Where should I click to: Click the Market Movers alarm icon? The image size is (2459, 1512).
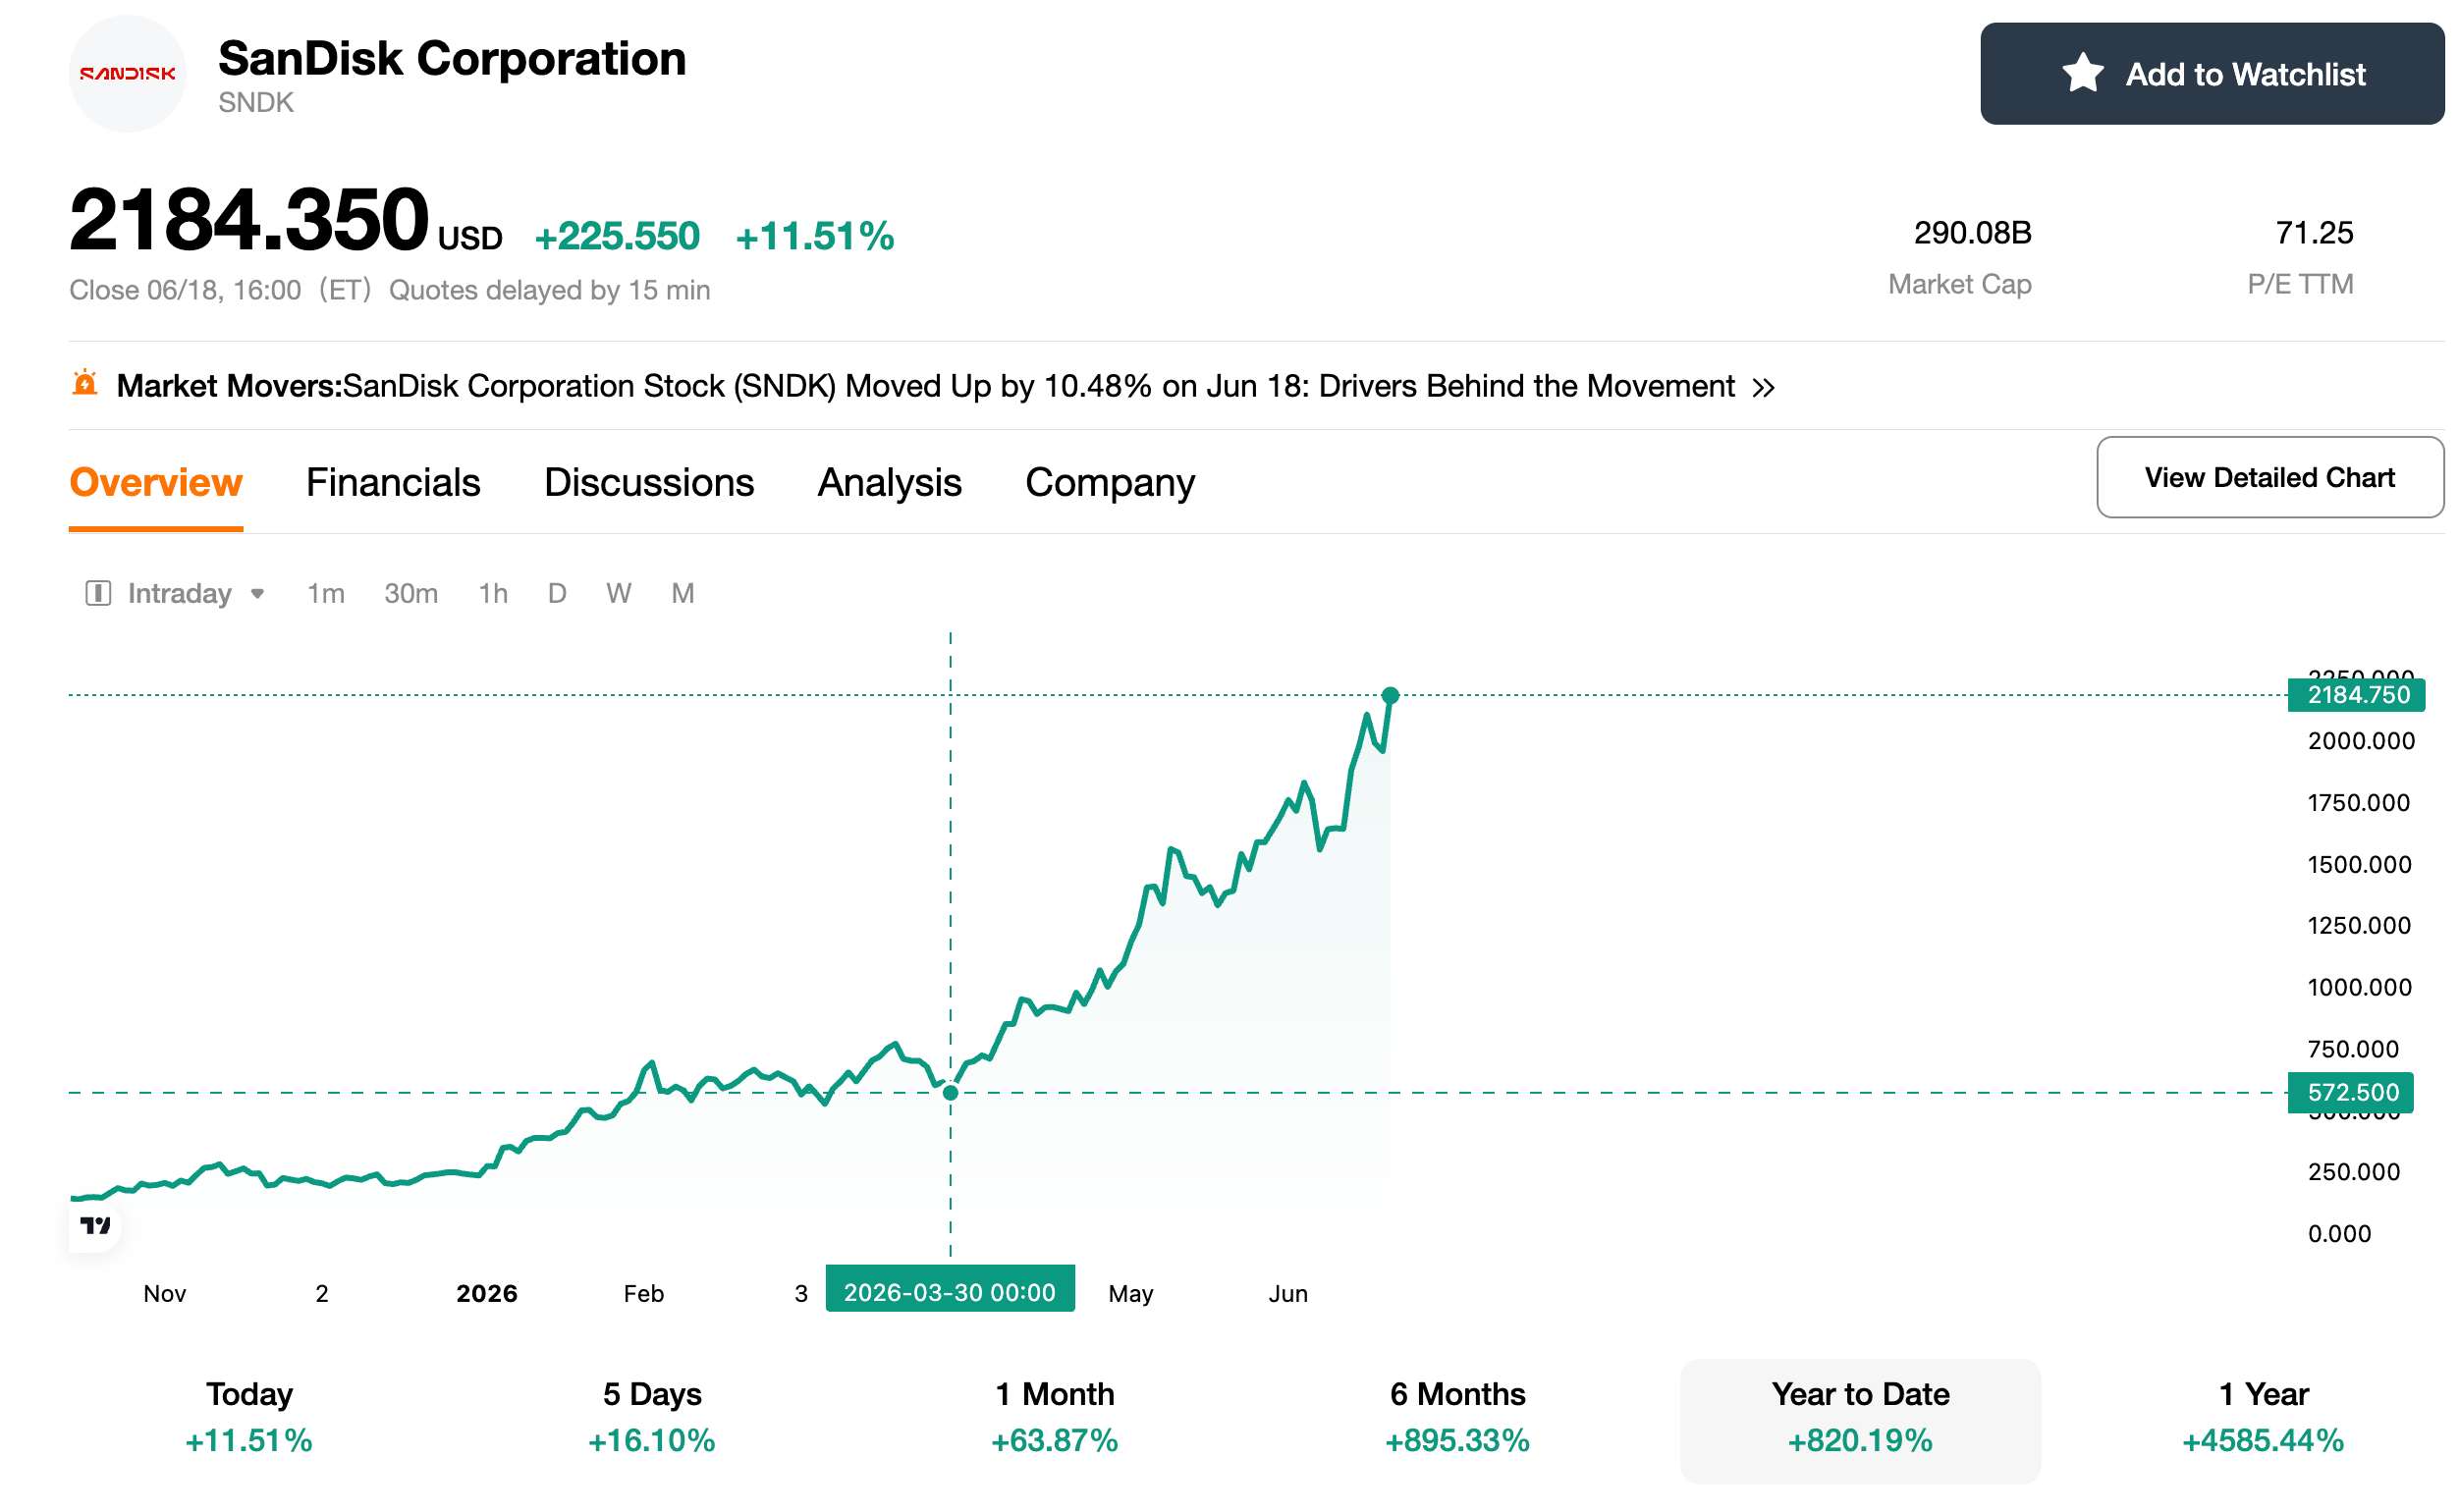(x=85, y=383)
